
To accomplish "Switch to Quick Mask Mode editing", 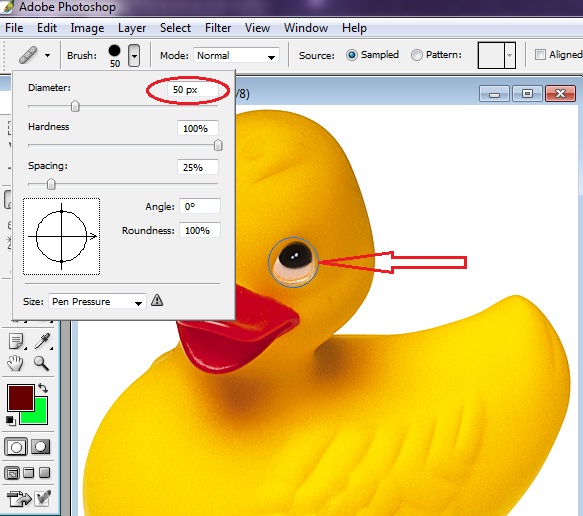I will [41, 446].
